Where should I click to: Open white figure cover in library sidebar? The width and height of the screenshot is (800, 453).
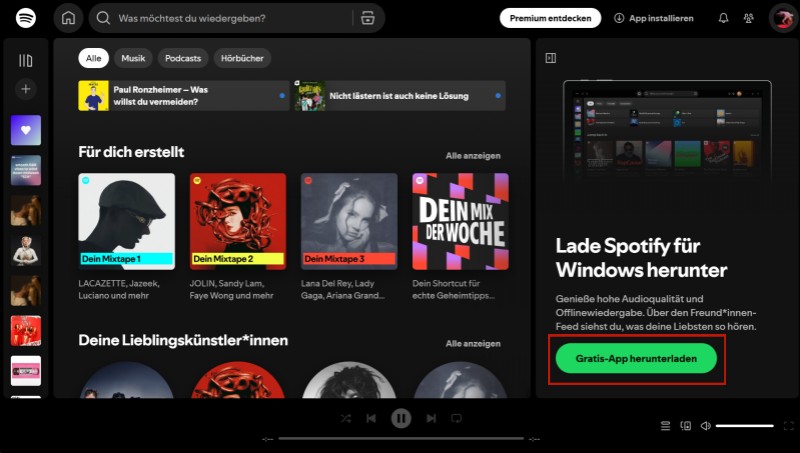pos(26,250)
